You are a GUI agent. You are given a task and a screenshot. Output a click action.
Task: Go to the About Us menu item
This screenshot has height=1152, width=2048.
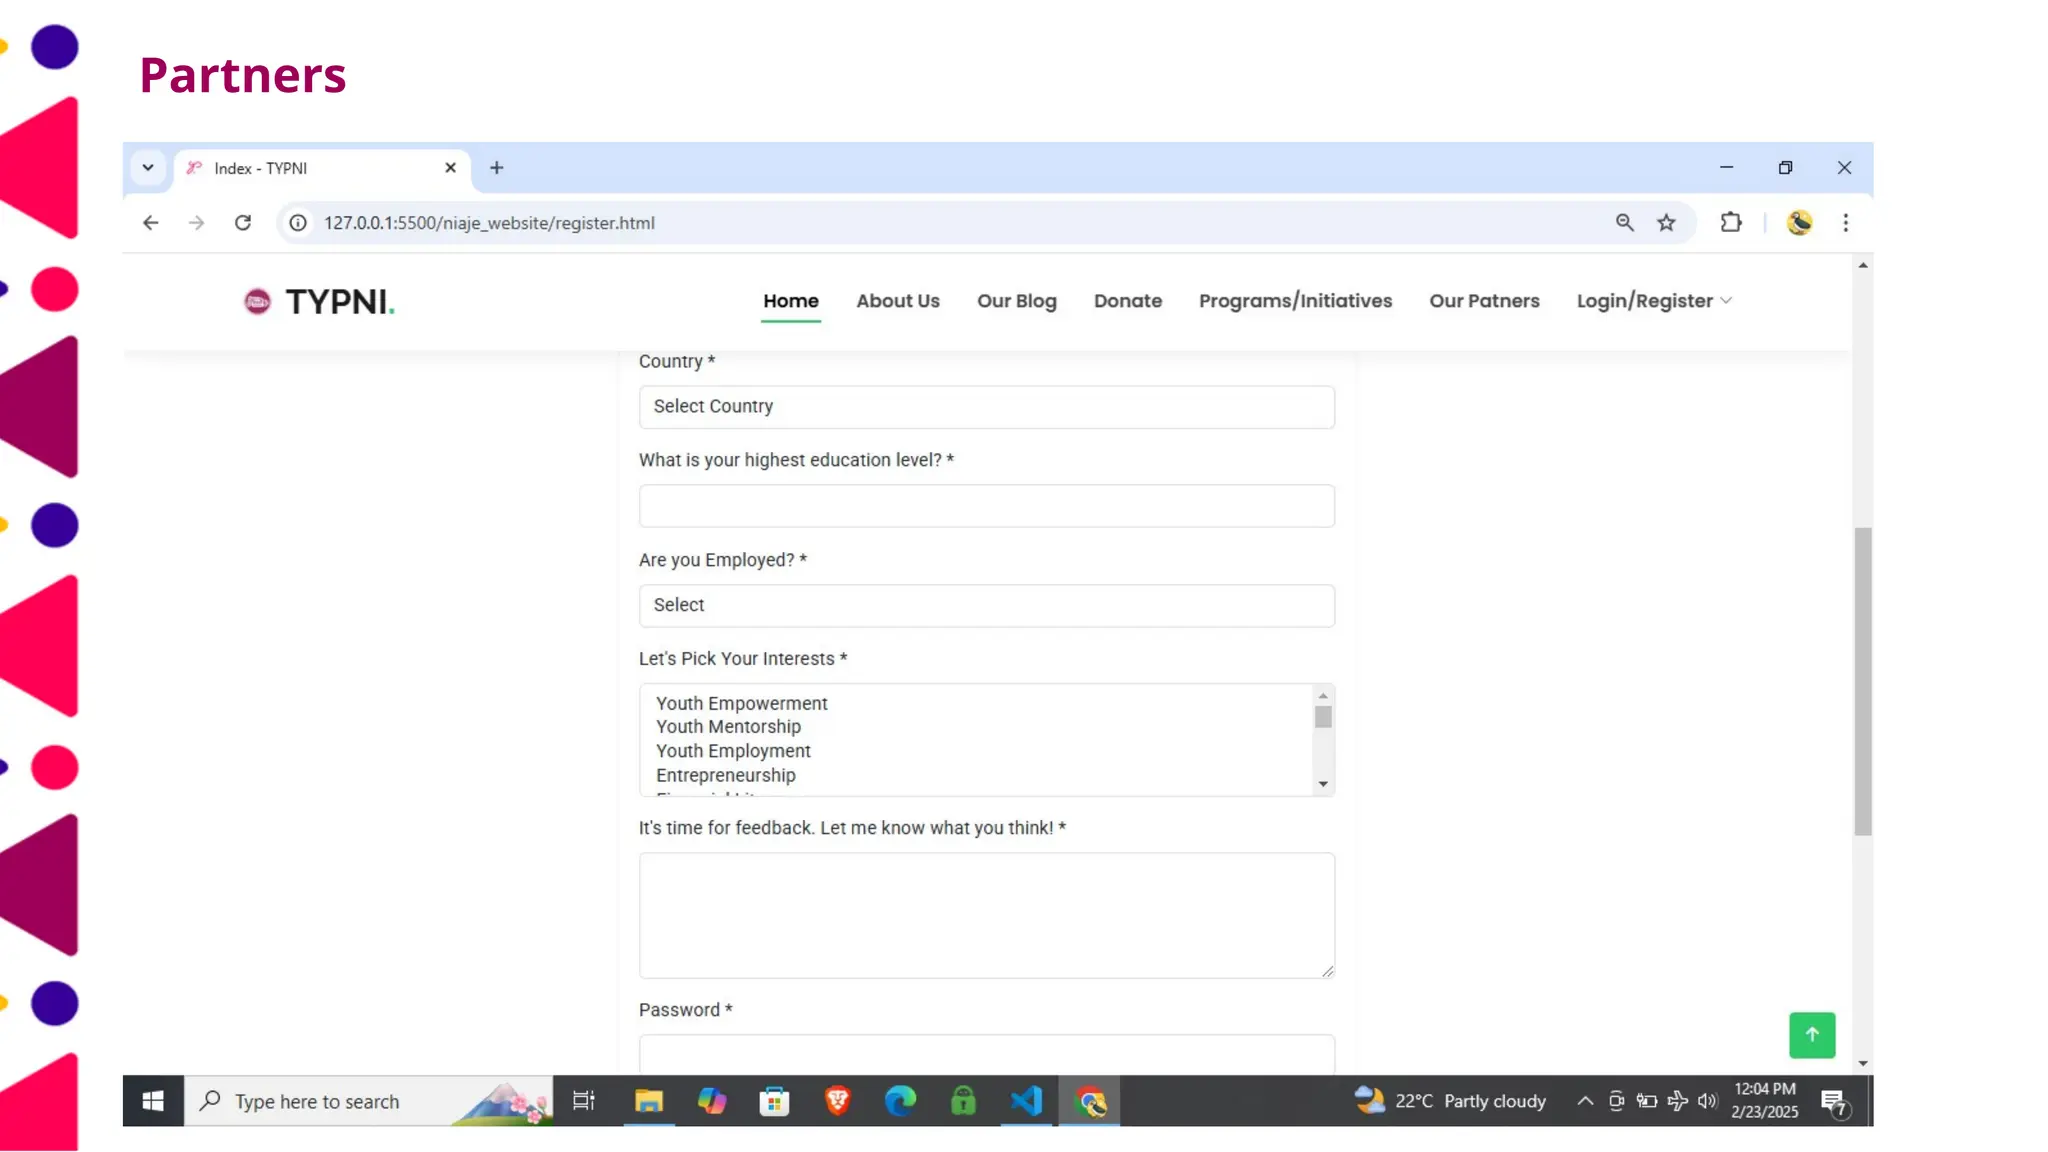(x=897, y=301)
